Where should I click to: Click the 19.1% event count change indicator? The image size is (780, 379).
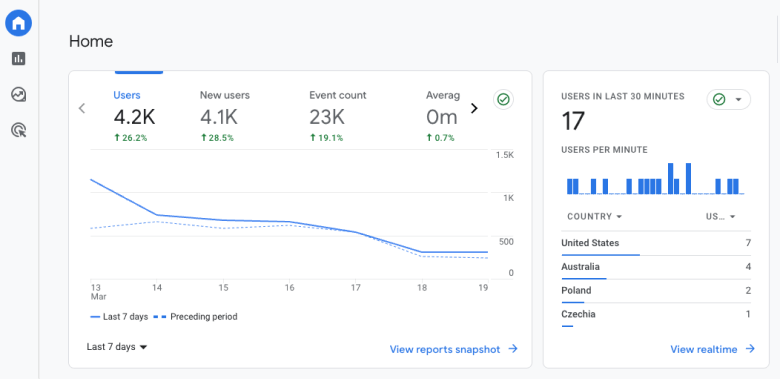pos(326,138)
